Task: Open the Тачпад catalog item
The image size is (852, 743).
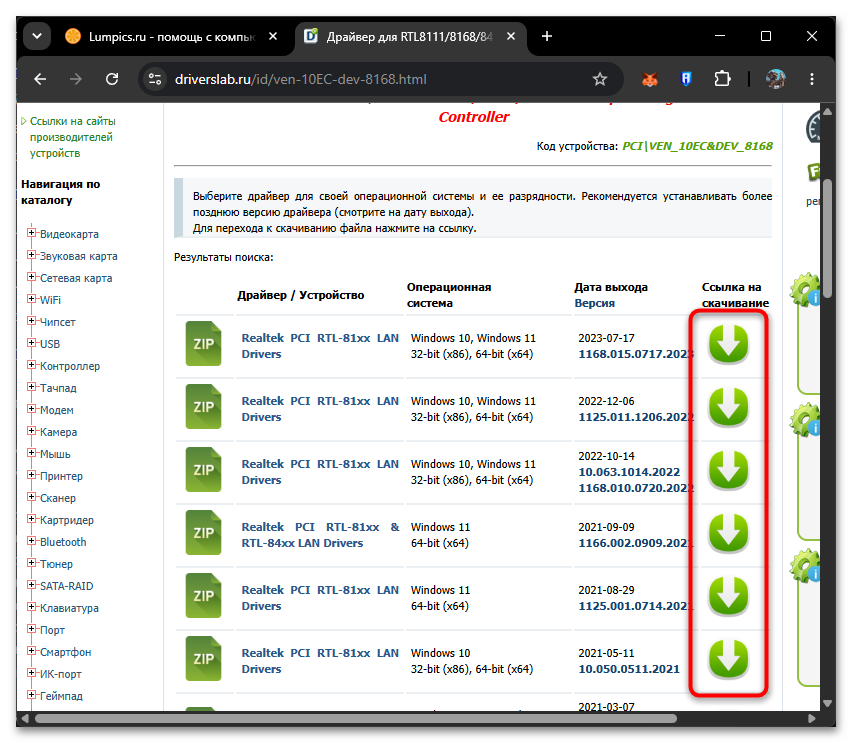Action: [58, 388]
